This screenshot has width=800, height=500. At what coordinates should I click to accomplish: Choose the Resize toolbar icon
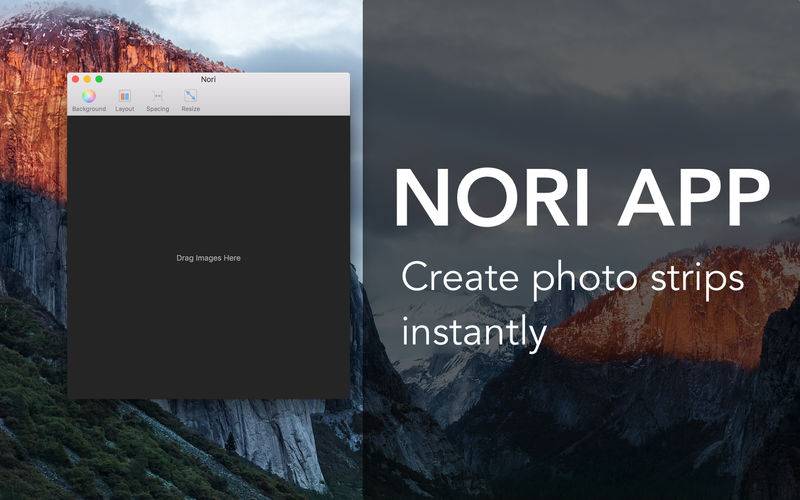click(190, 96)
